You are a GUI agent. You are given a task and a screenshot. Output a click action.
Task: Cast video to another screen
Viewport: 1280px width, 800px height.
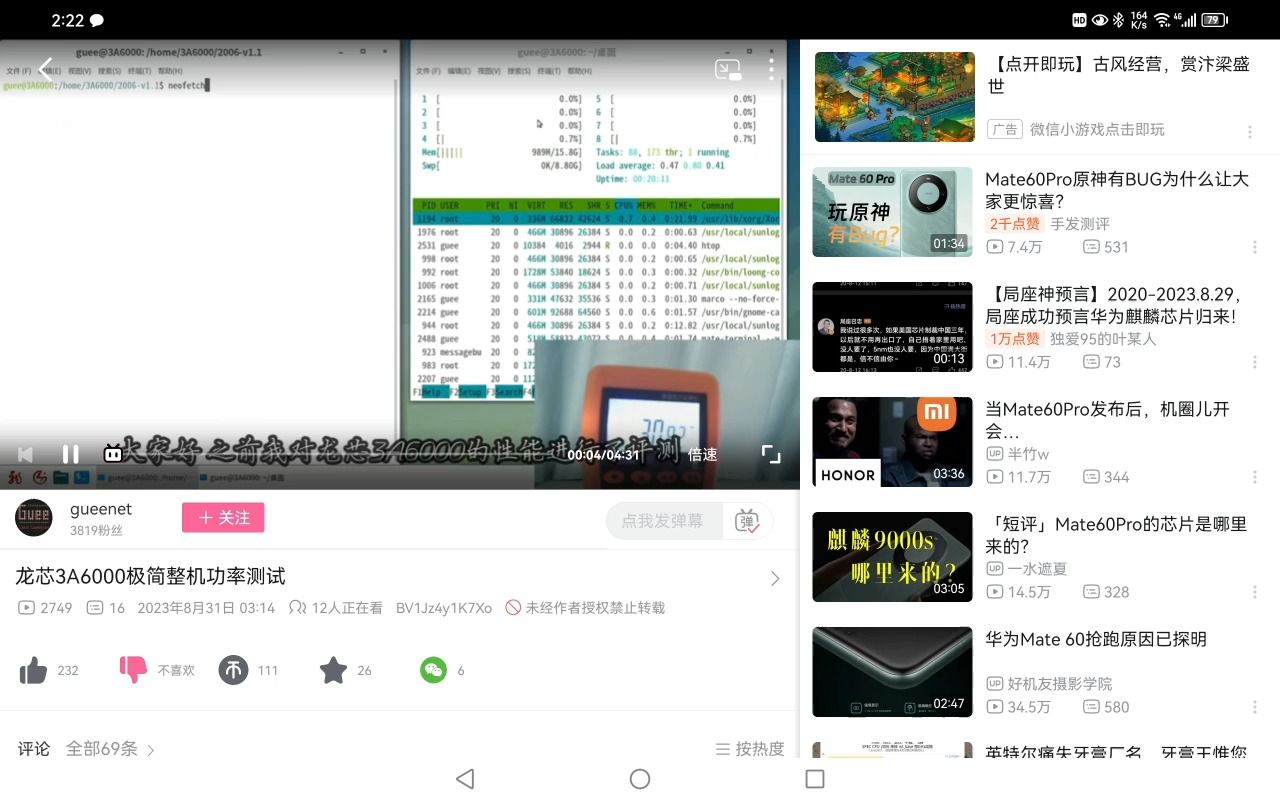point(728,69)
